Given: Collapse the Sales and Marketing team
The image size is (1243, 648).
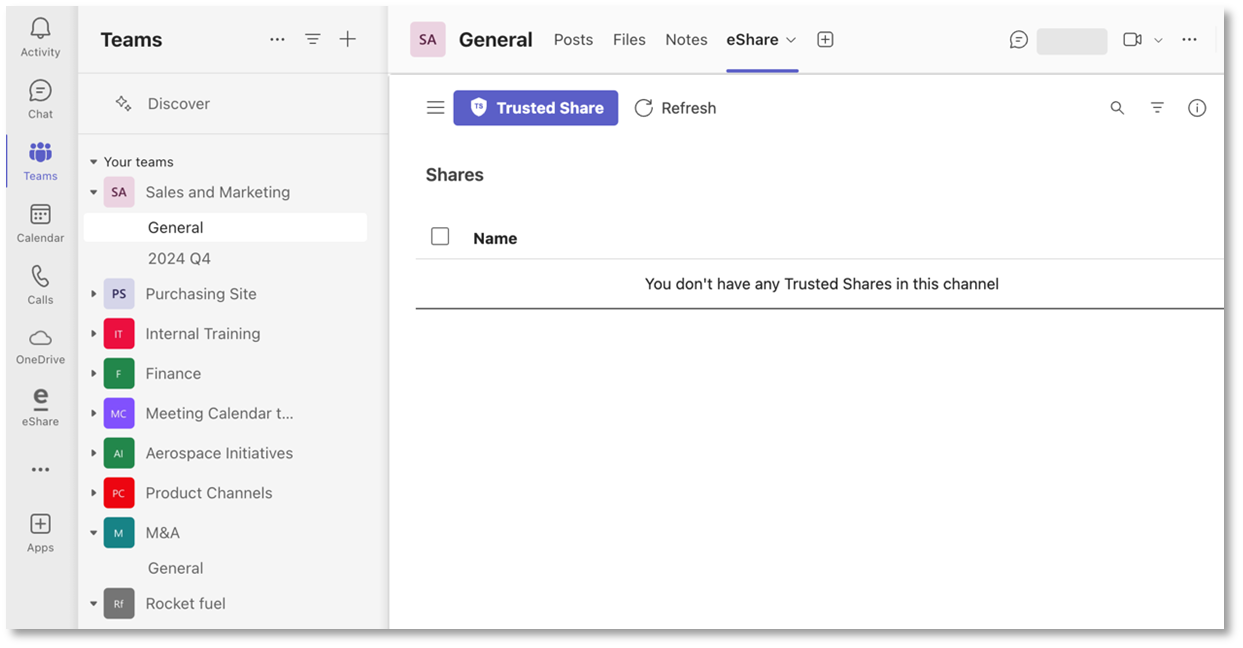Looking at the screenshot, I should pyautogui.click(x=94, y=192).
